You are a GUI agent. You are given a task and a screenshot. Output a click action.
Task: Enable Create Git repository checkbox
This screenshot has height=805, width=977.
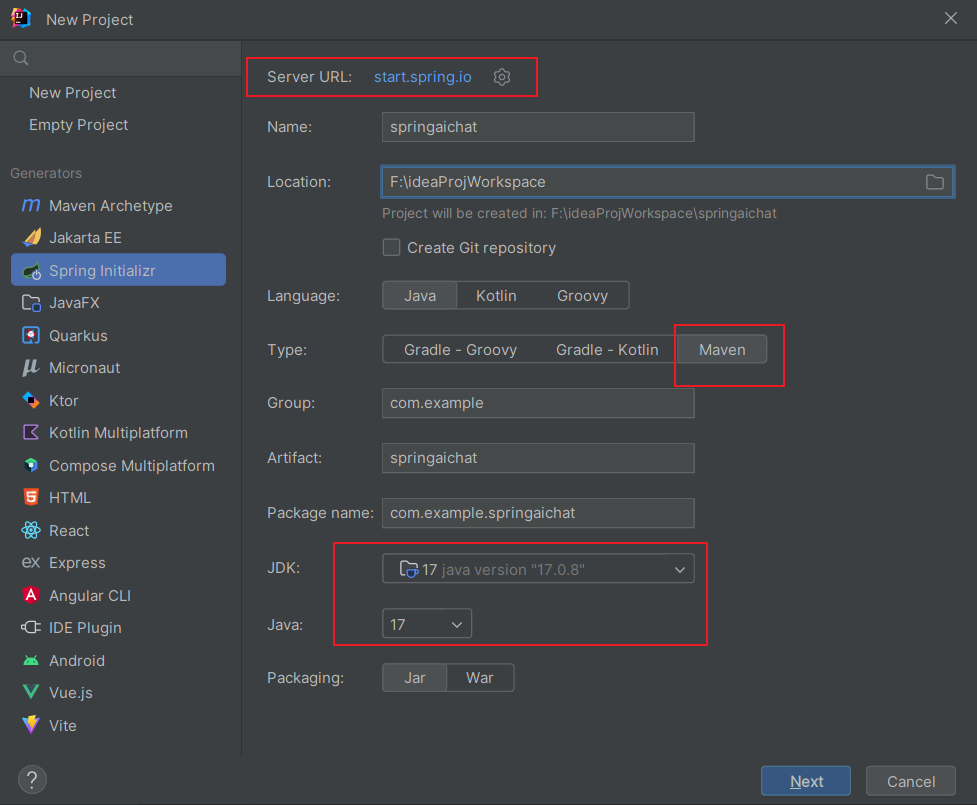(x=391, y=247)
